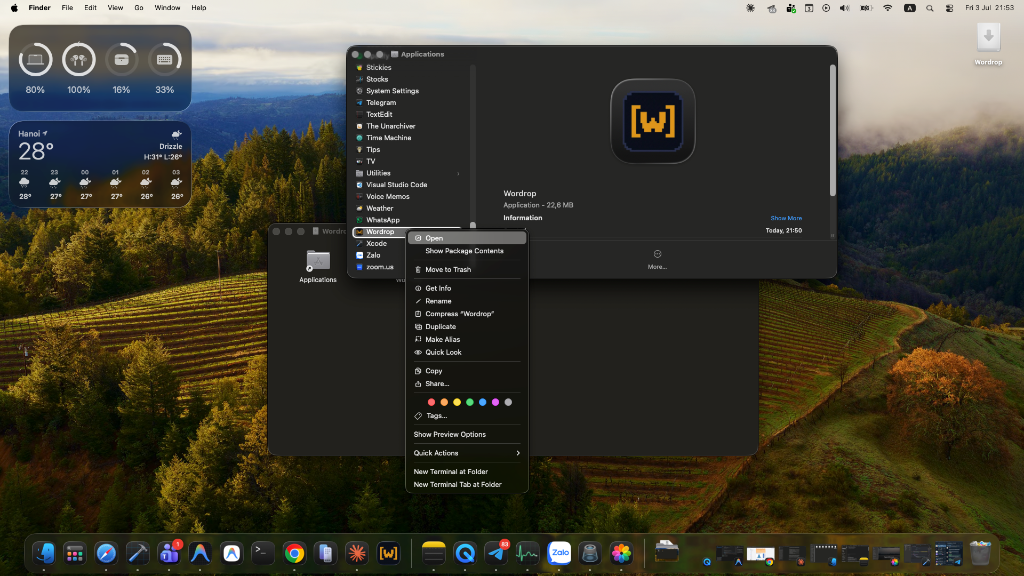This screenshot has width=1024, height=576.
Task: Open Spotlight search in the menu bar
Action: tap(929, 8)
